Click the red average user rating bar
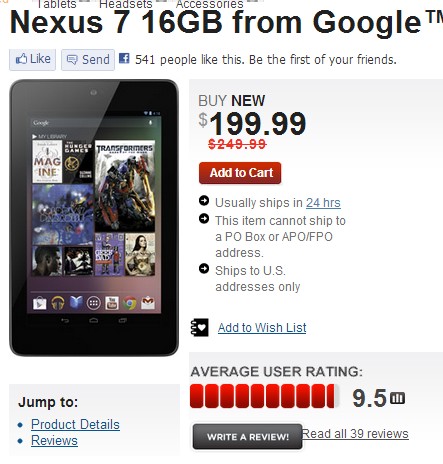Image resolution: width=443 pixels, height=464 pixels. pos(263,396)
